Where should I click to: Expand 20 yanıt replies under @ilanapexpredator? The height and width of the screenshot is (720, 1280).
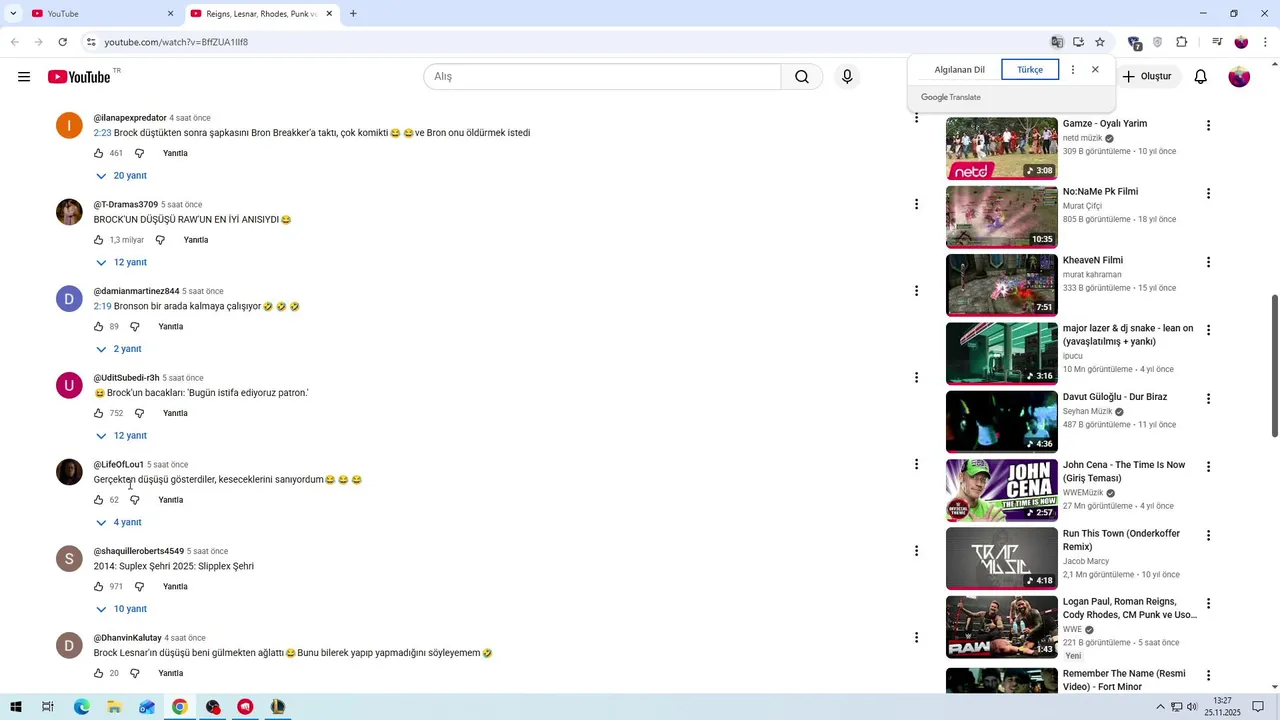click(x=121, y=176)
